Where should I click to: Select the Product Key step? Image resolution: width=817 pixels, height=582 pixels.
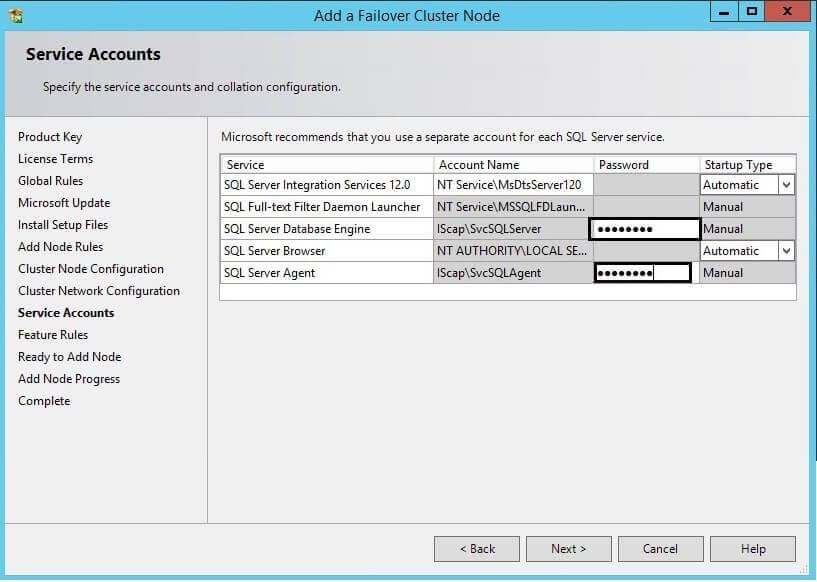pyautogui.click(x=50, y=137)
